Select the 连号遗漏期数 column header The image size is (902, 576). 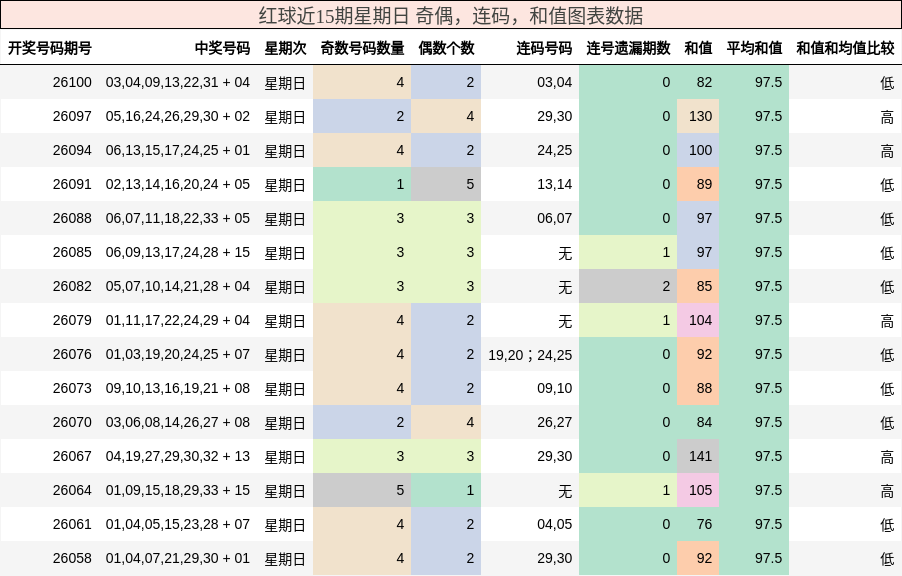[629, 48]
